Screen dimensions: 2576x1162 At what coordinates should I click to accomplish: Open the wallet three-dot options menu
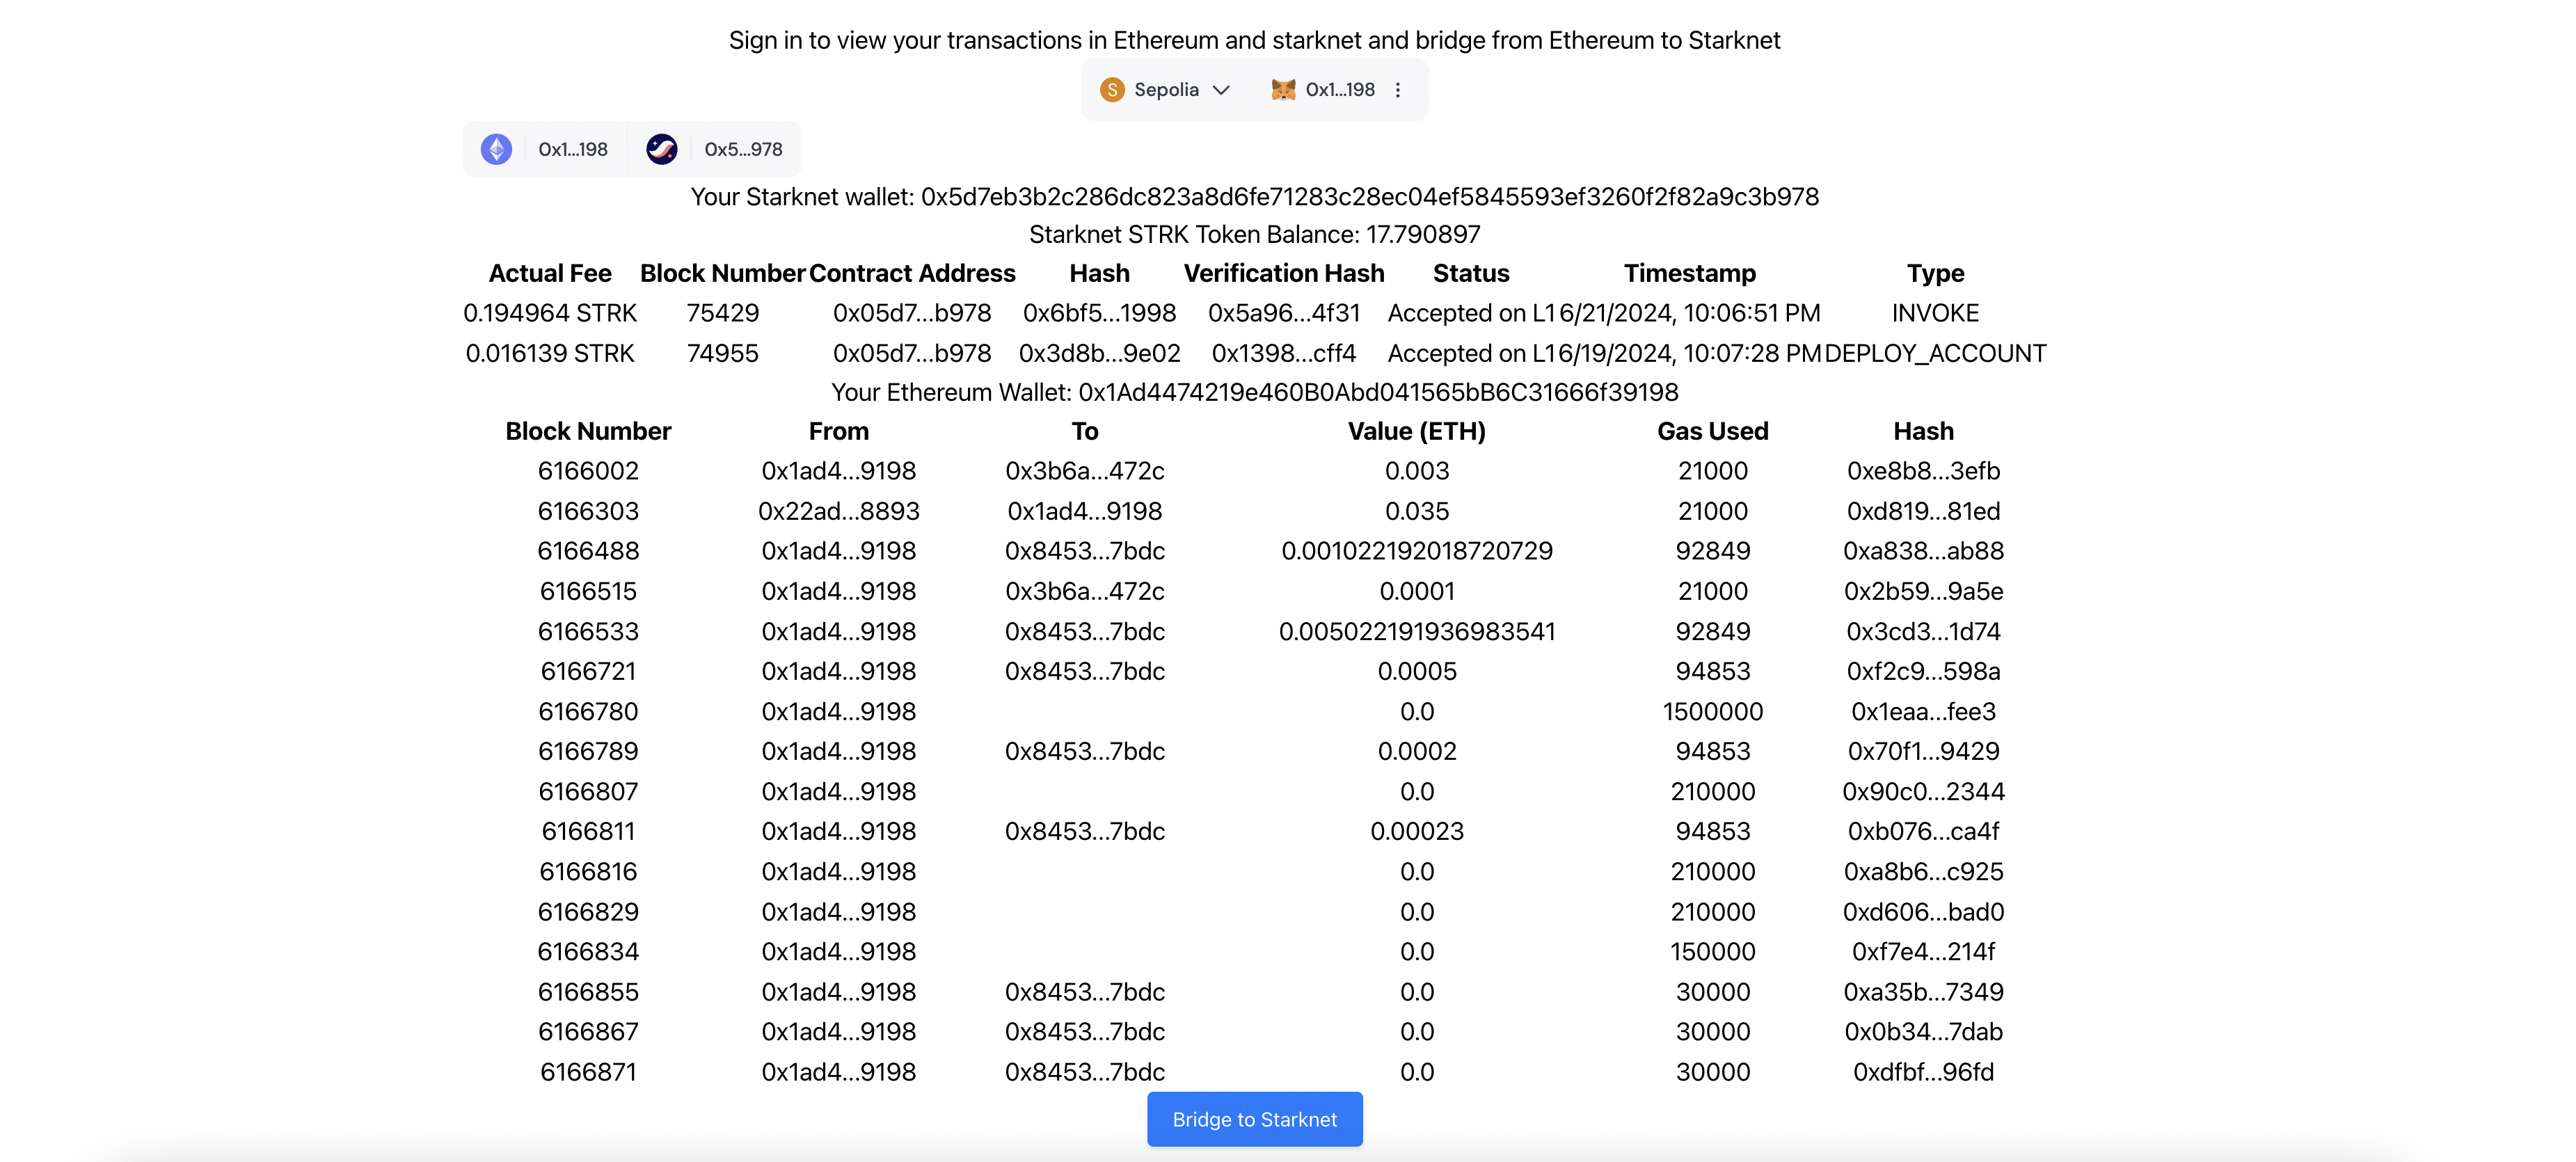click(x=1398, y=90)
